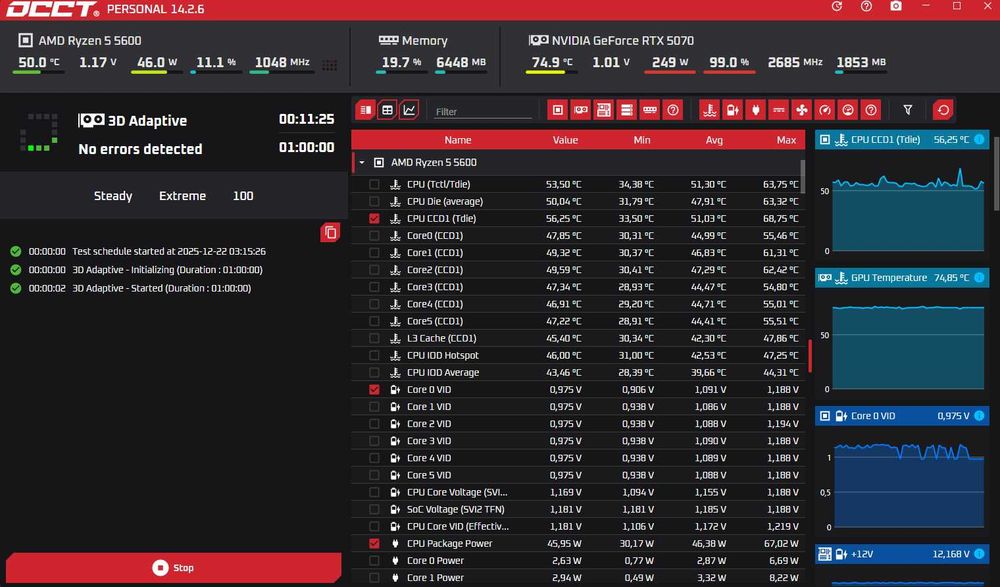Open the history clock icon in title bar
This screenshot has width=1000, height=587.
pyautogui.click(x=837, y=6)
